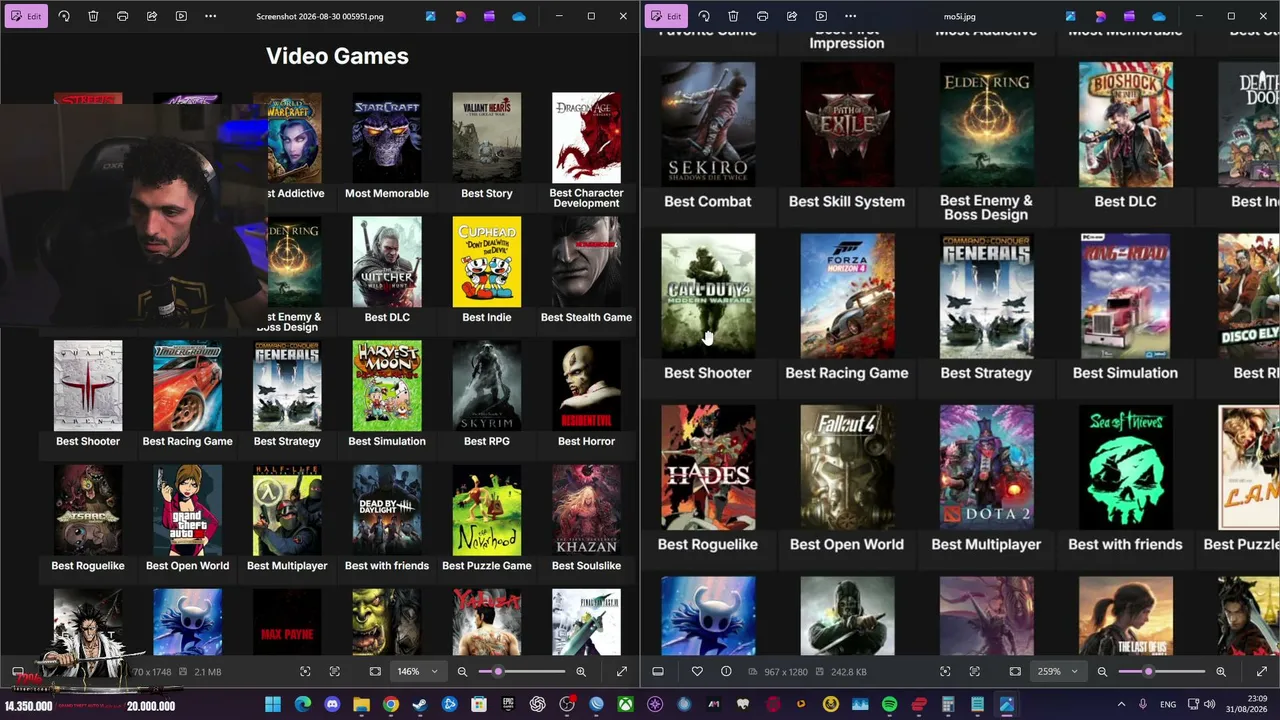This screenshot has height=720, width=1280.
Task: Share mo5i.jpg from the right window
Action: (792, 16)
